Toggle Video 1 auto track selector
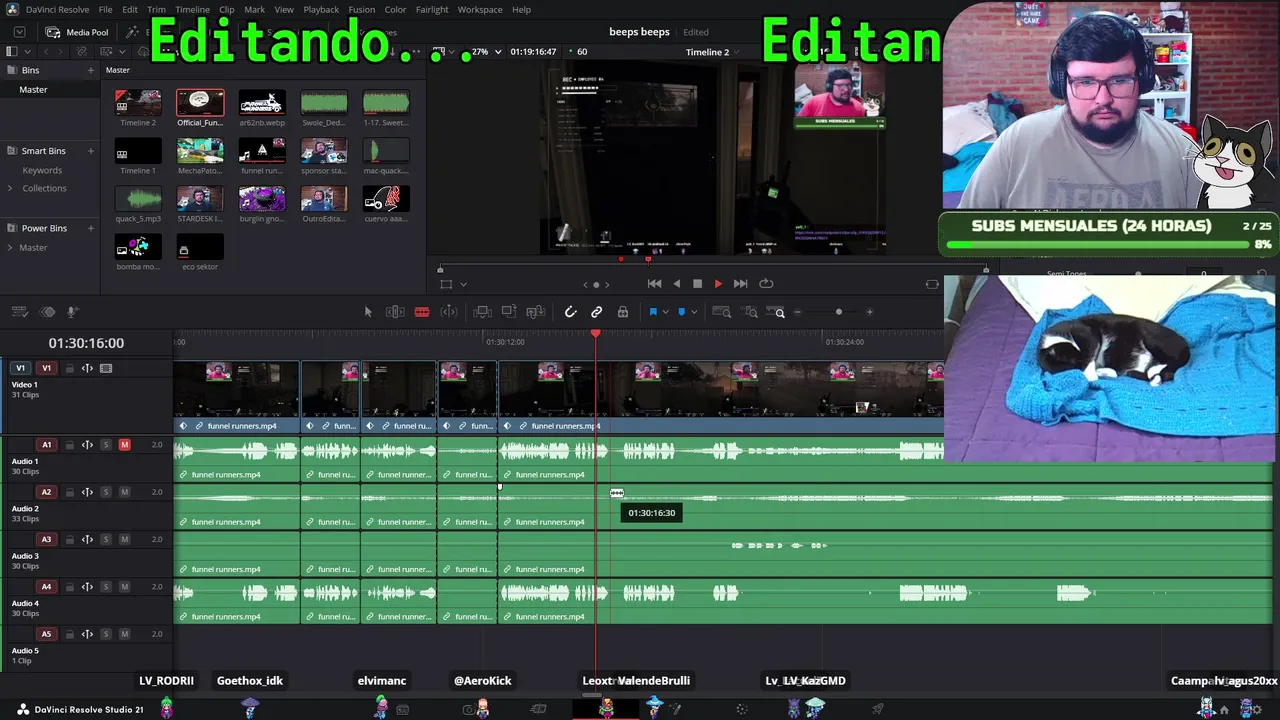Screen dimensions: 1280x720 click(x=87, y=368)
